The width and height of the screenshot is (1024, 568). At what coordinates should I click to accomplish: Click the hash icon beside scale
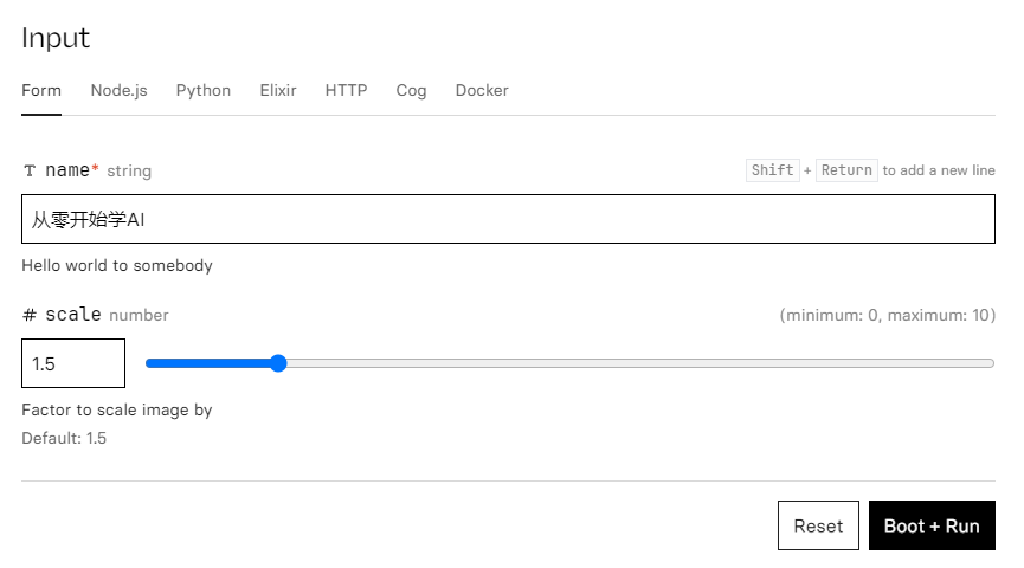(x=30, y=315)
